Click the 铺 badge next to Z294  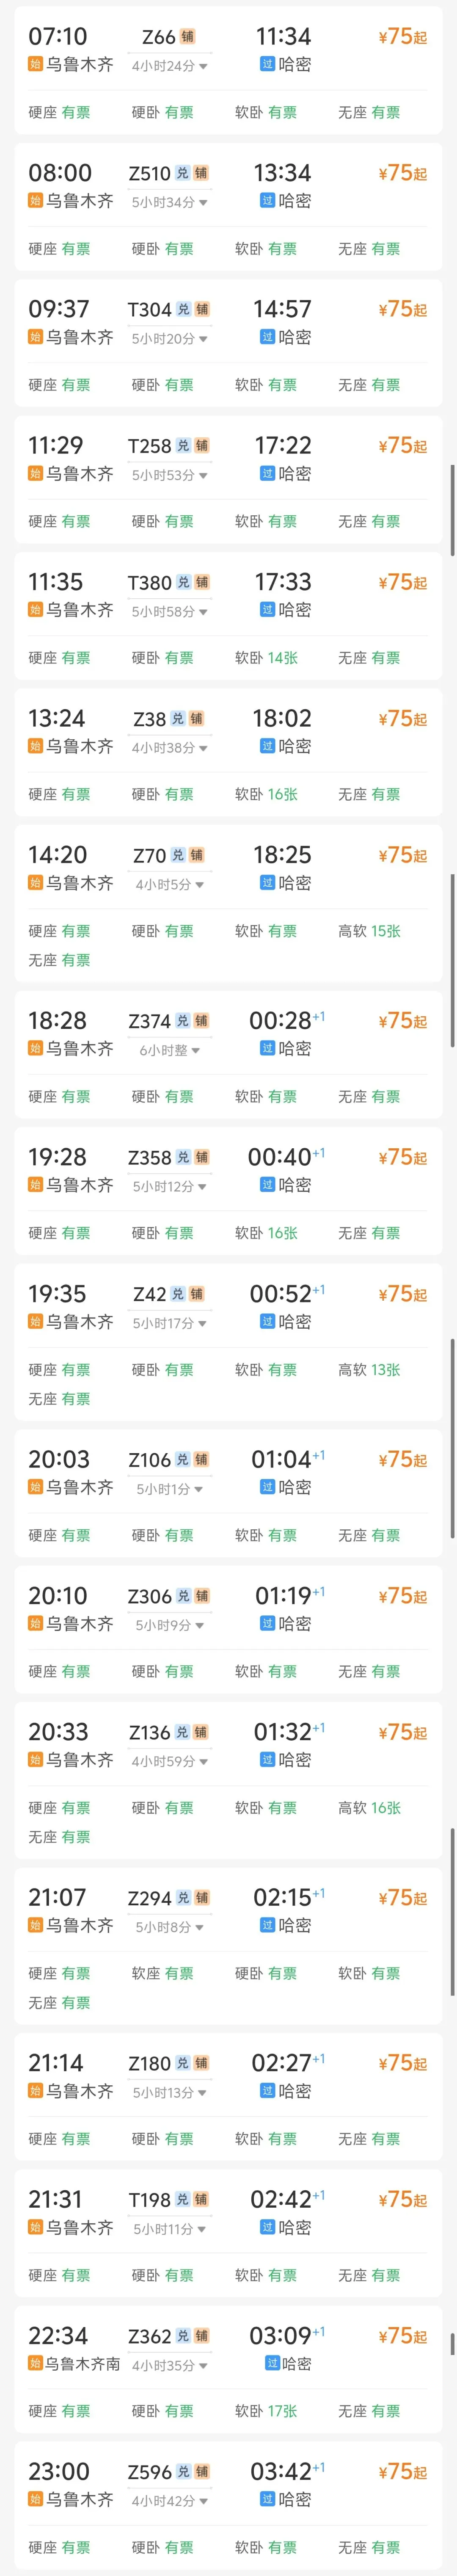click(x=201, y=1897)
